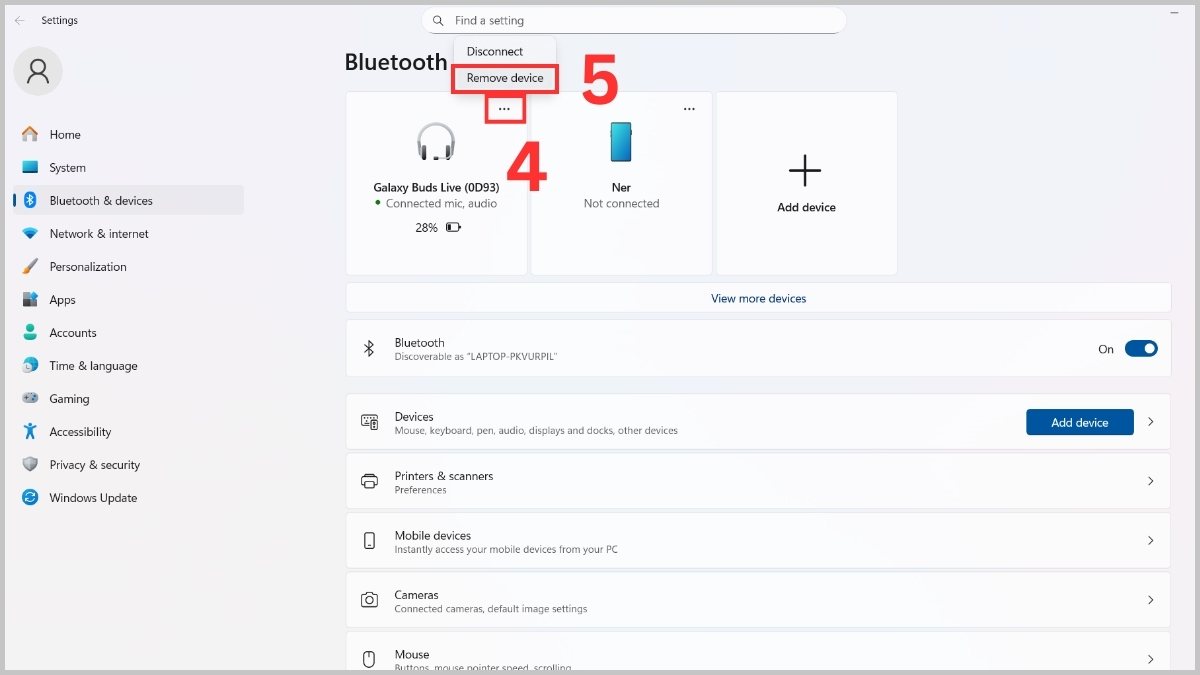Click the Connected mic, audio status text
Viewport: 1200px width, 675px height.
click(x=441, y=203)
